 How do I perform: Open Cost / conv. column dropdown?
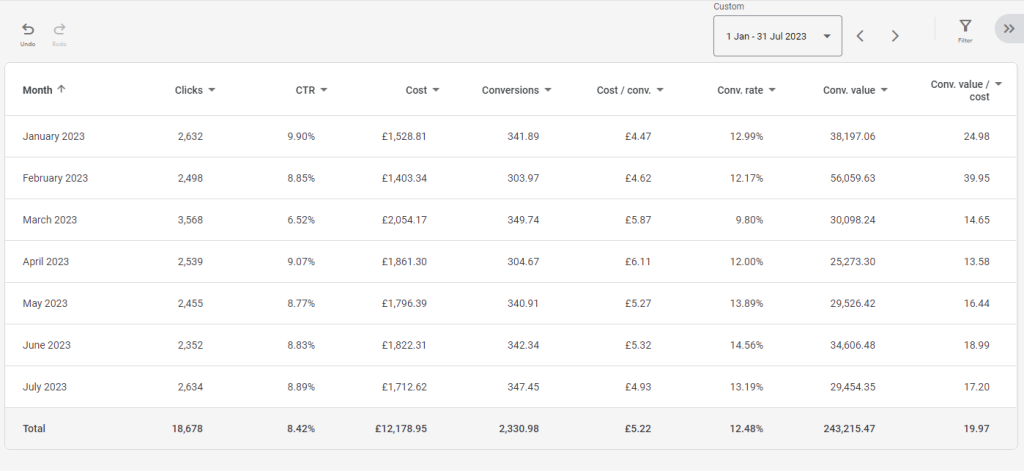(660, 90)
